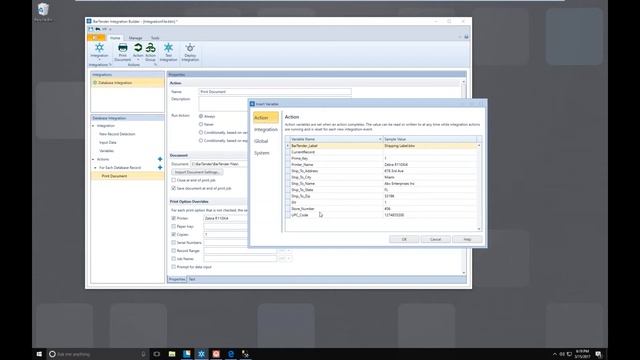Open the Action ribbon button
Image resolution: width=640 pixels, height=360 pixels.
[138, 52]
